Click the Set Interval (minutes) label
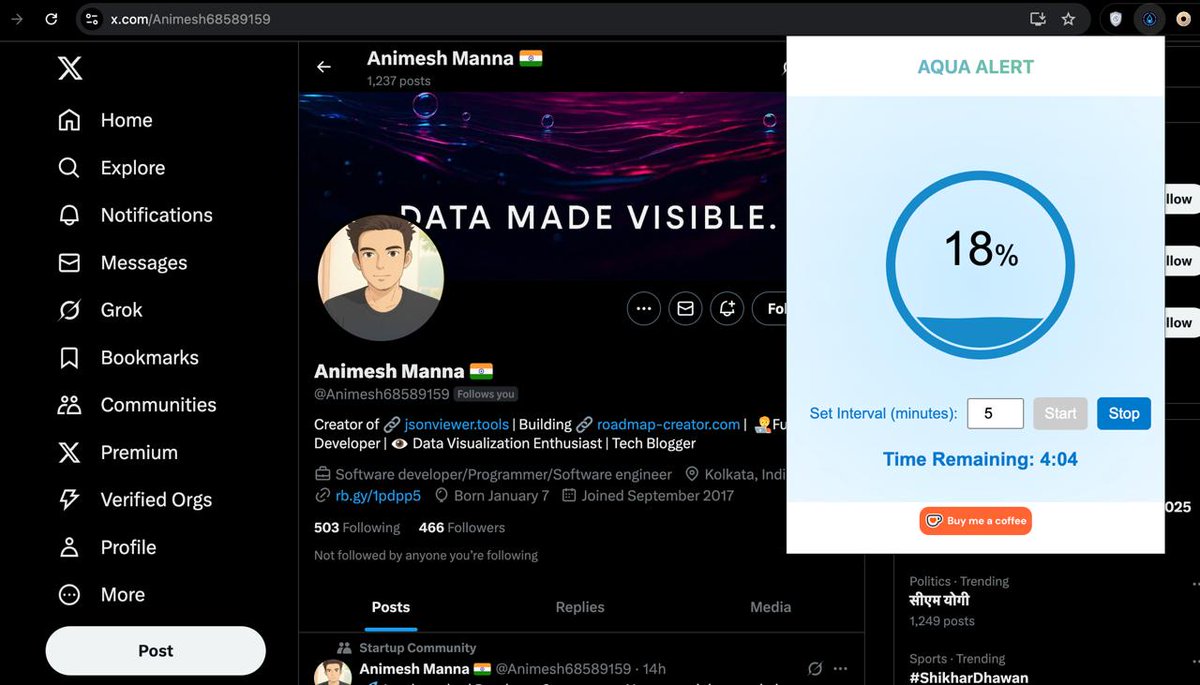The image size is (1200, 685). 883,413
